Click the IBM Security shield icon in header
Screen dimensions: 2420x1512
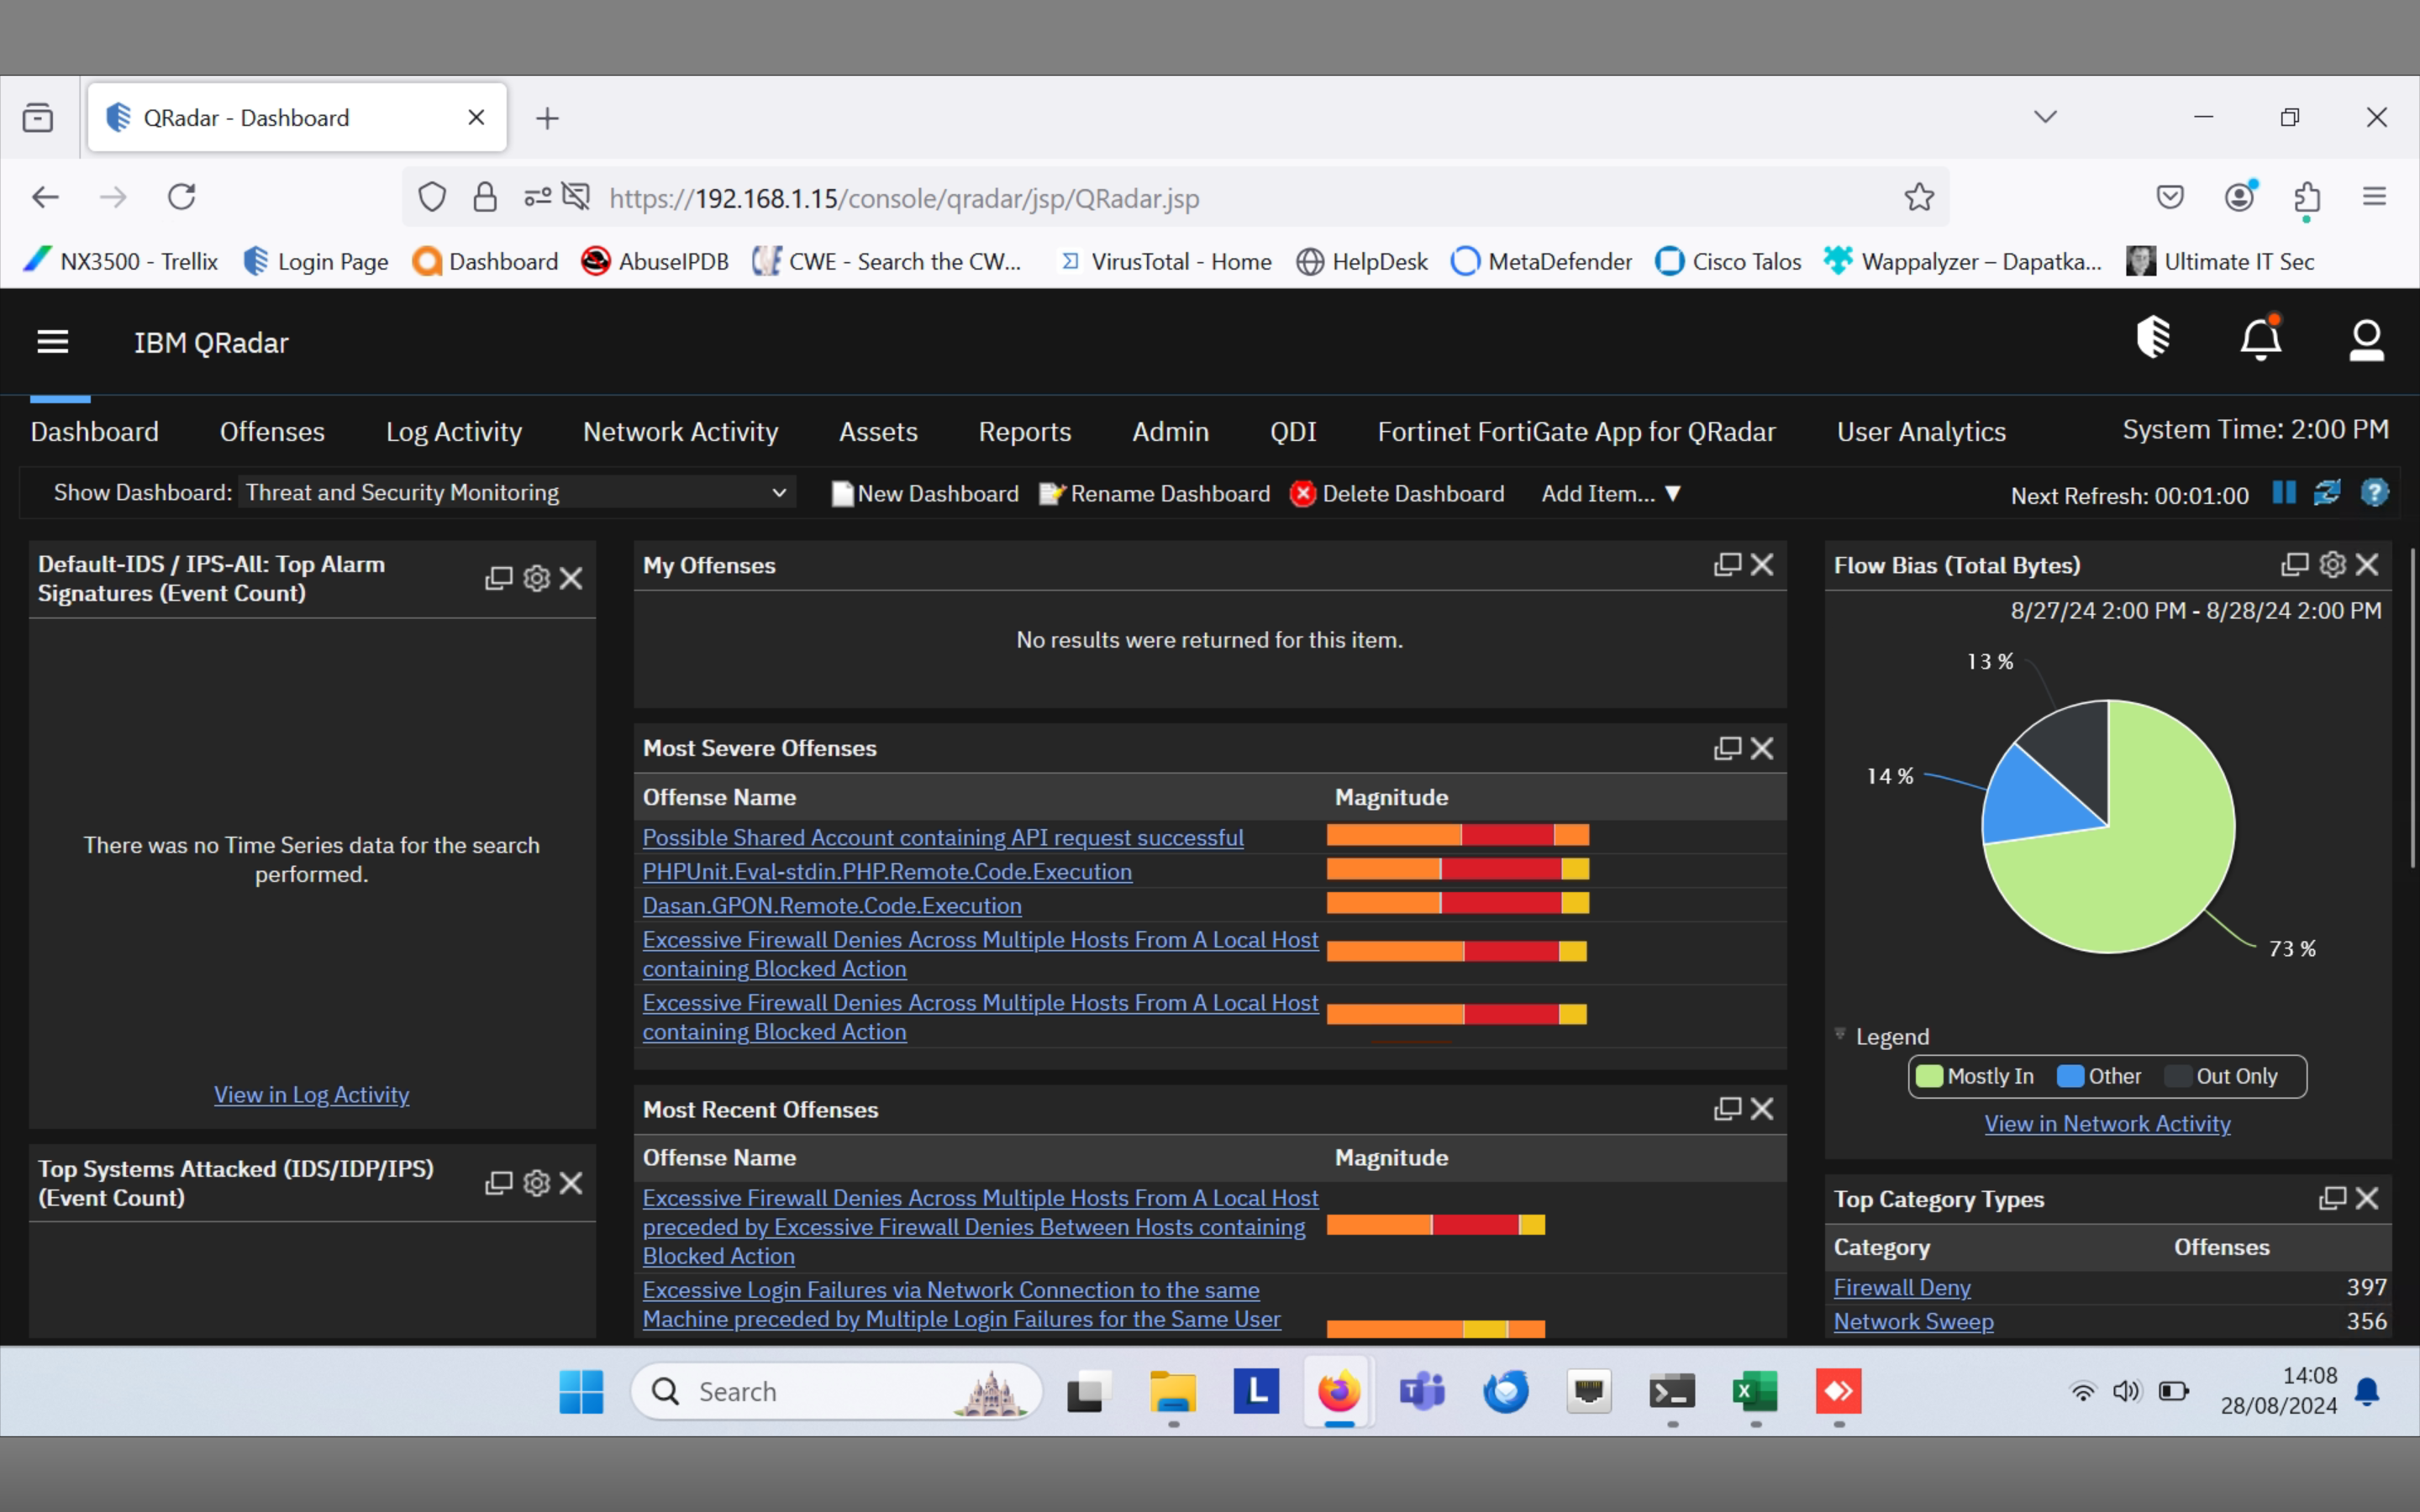pyautogui.click(x=2153, y=337)
